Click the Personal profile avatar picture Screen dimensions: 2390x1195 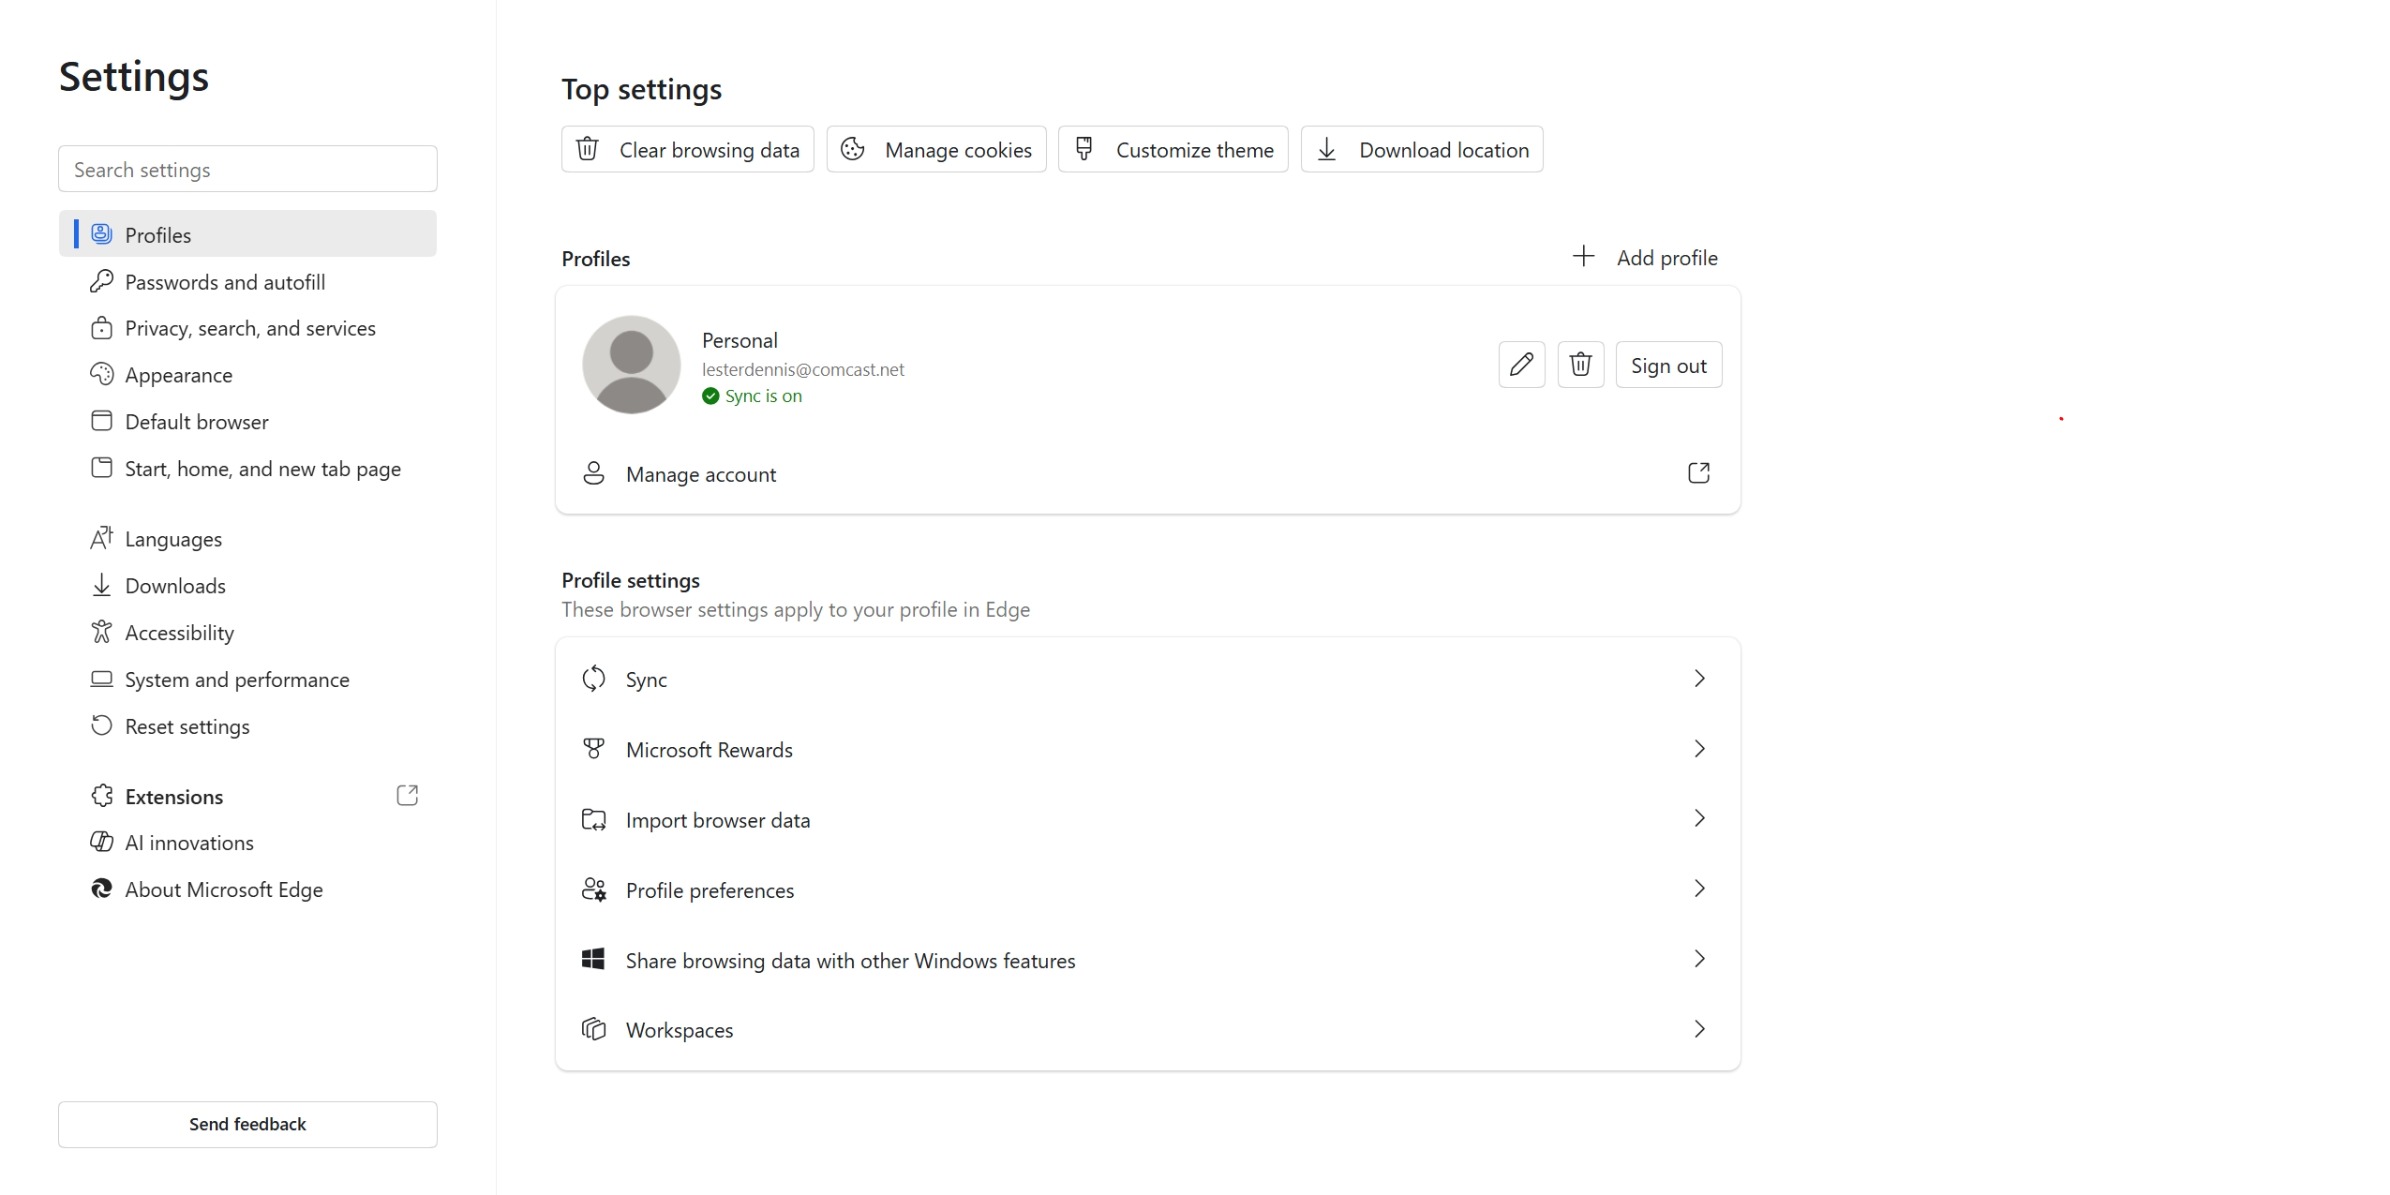coord(631,365)
